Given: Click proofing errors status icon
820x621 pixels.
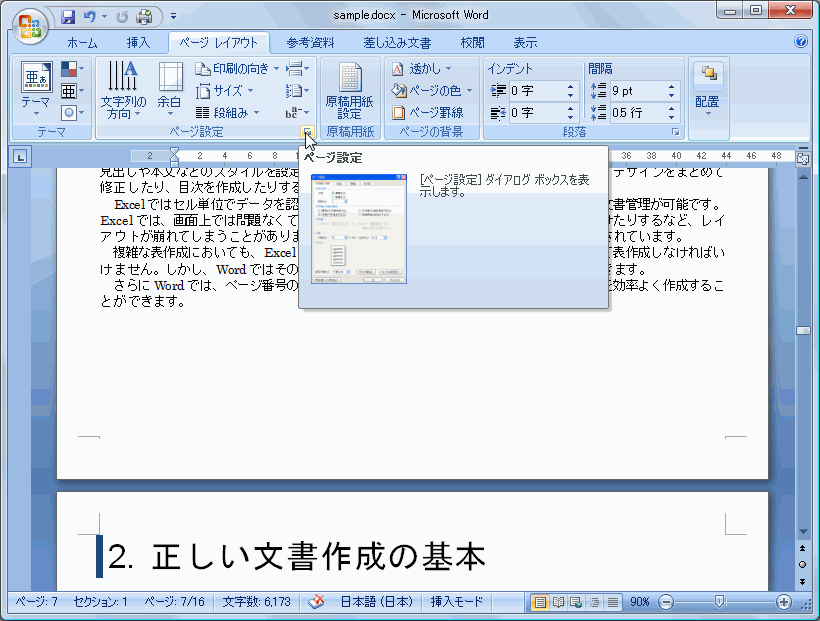Looking at the screenshot, I should [x=316, y=602].
